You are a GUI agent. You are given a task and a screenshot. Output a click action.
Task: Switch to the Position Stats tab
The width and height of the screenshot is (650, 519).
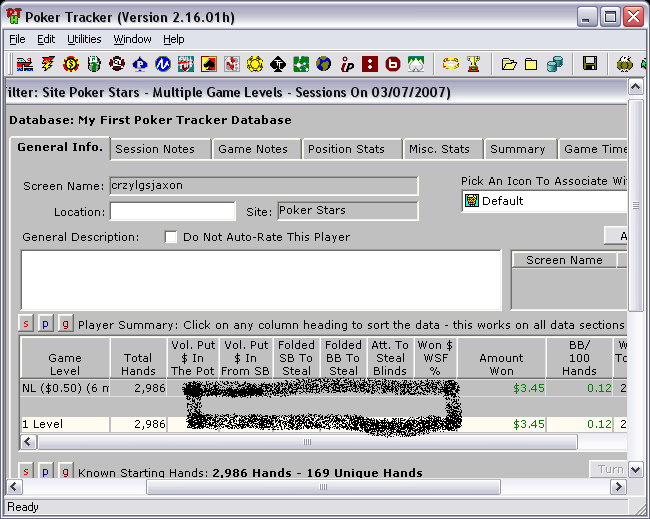[x=352, y=149]
